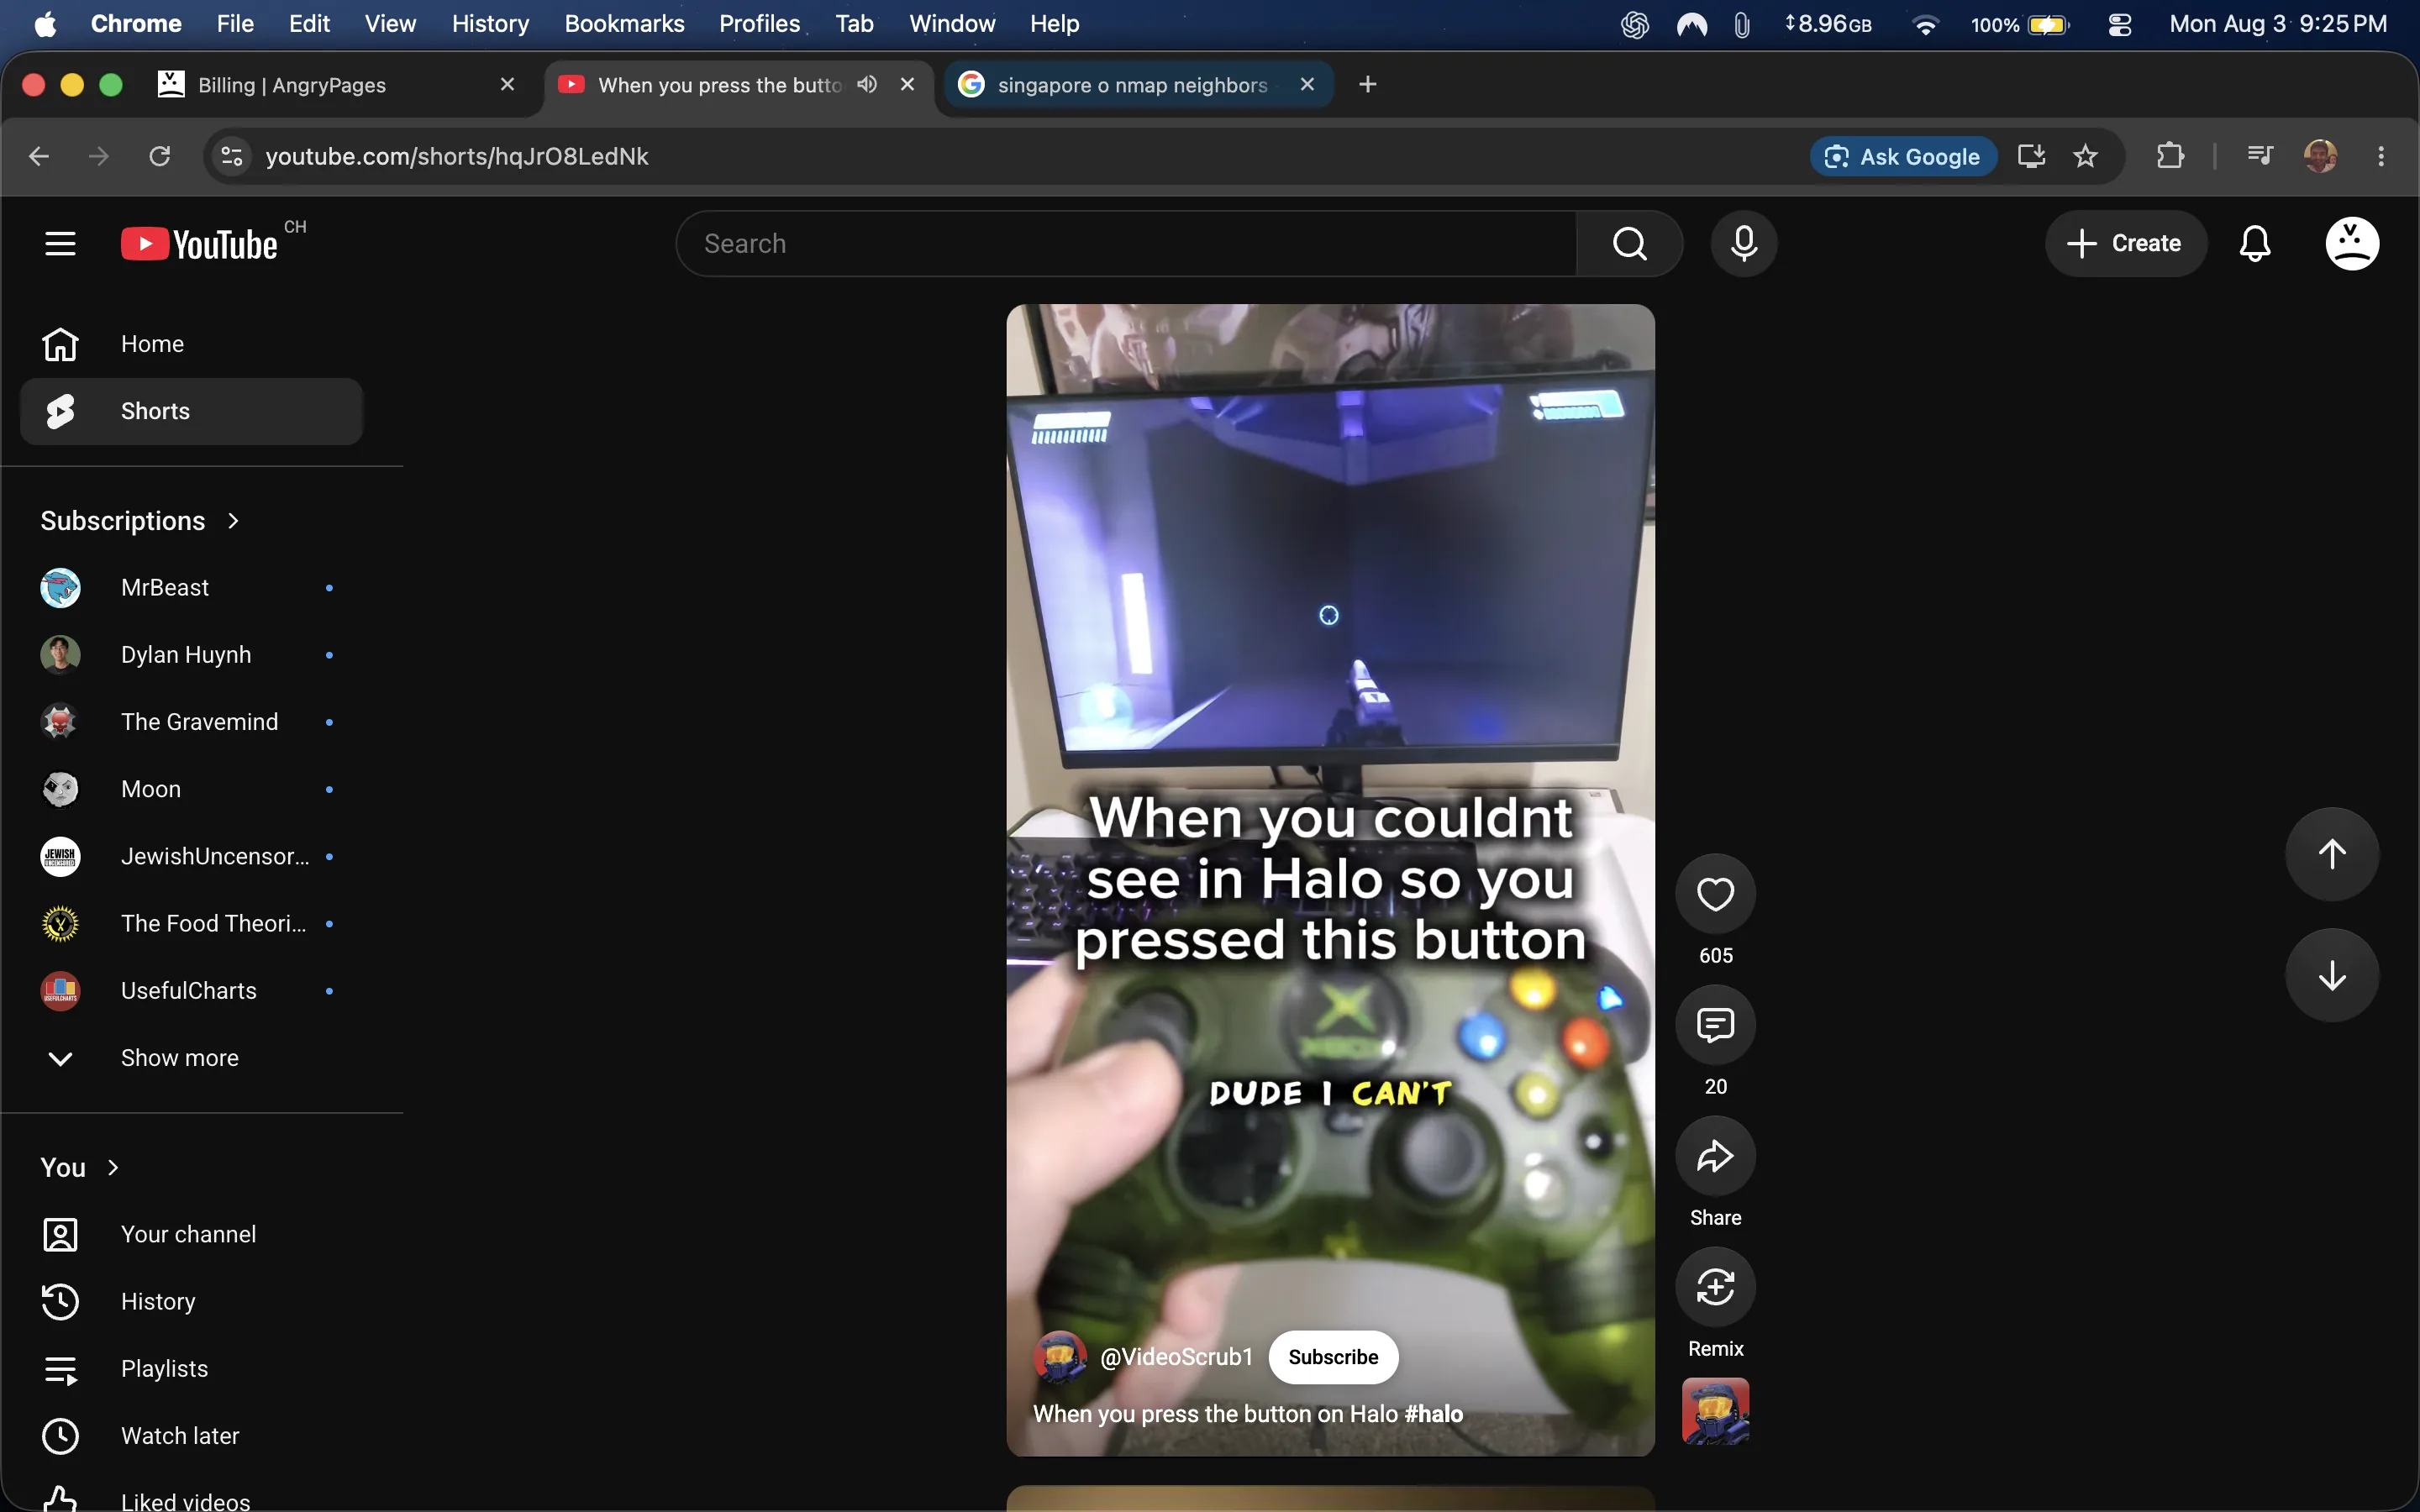Open Playlists in sidebar
Screen dimensions: 2420x1512
190,1368
